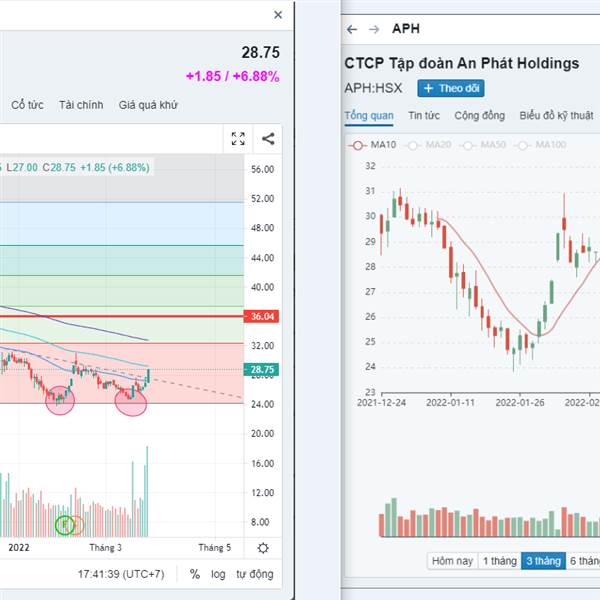Open chart settings gear icon
Screen dimensions: 600x600
263,547
